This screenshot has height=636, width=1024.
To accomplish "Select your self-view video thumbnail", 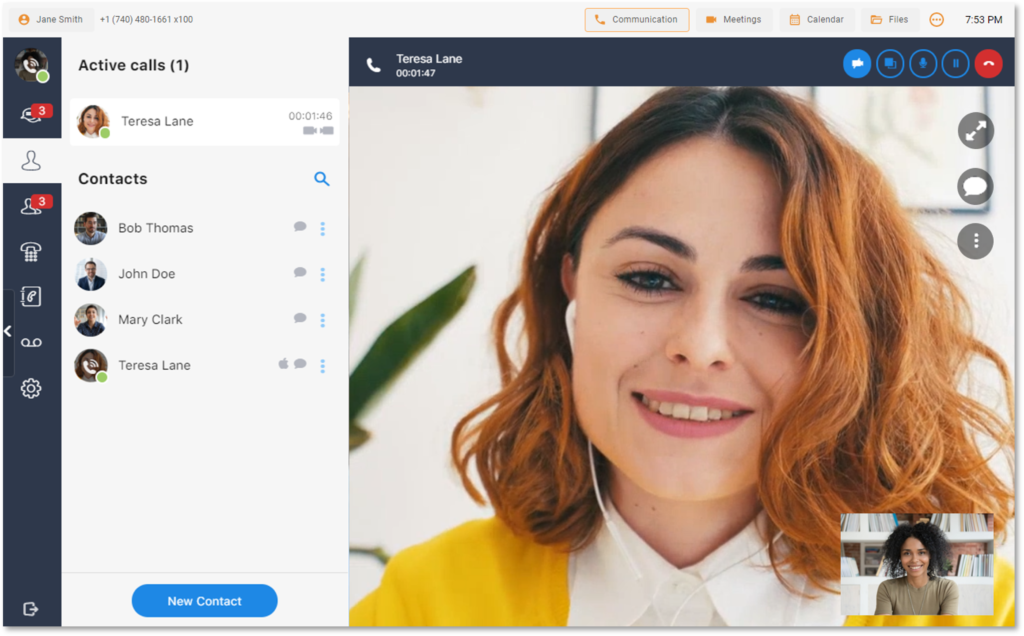I will point(917,566).
